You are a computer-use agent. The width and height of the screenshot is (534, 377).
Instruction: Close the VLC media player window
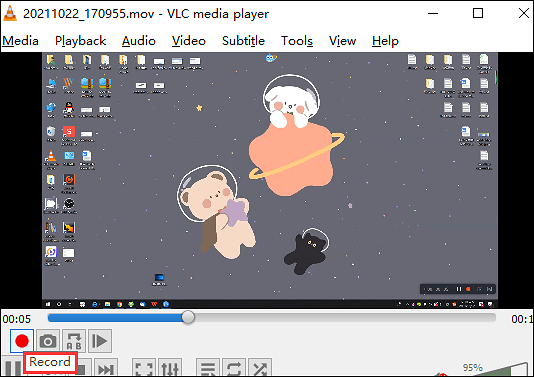coord(523,14)
